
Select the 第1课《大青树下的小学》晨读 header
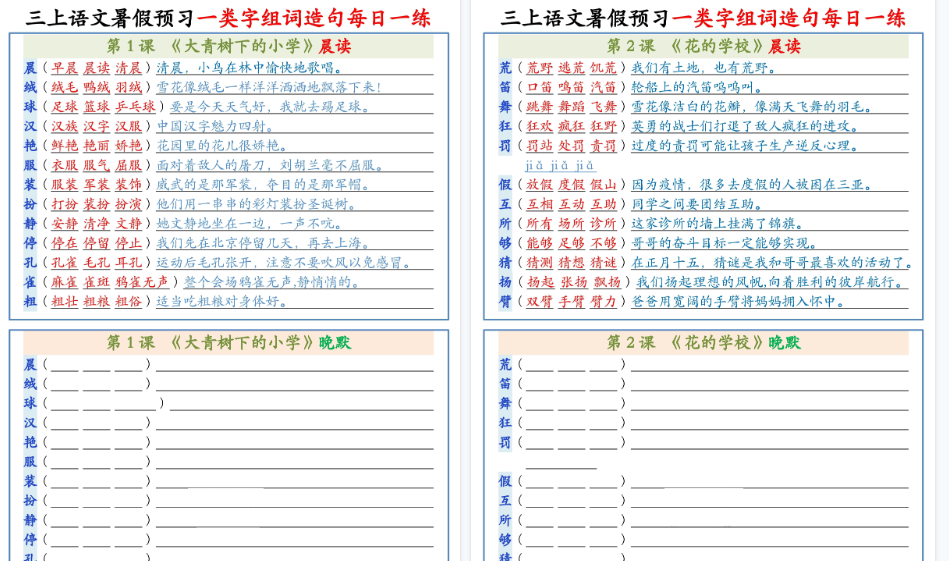228,46
